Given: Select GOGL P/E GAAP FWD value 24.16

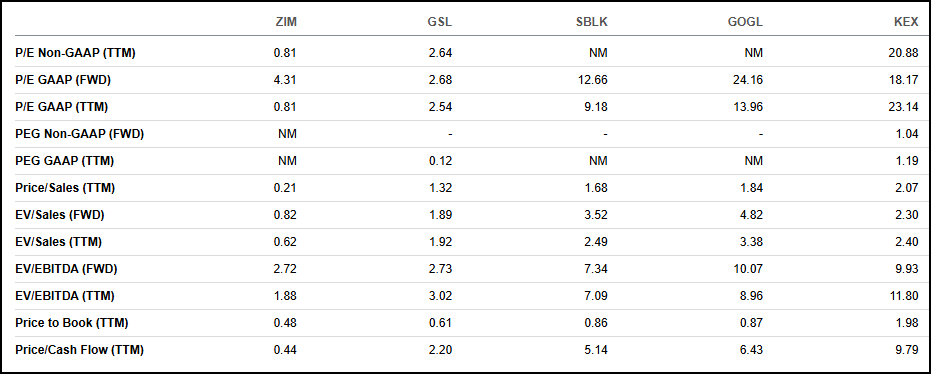Looking at the screenshot, I should [x=750, y=80].
